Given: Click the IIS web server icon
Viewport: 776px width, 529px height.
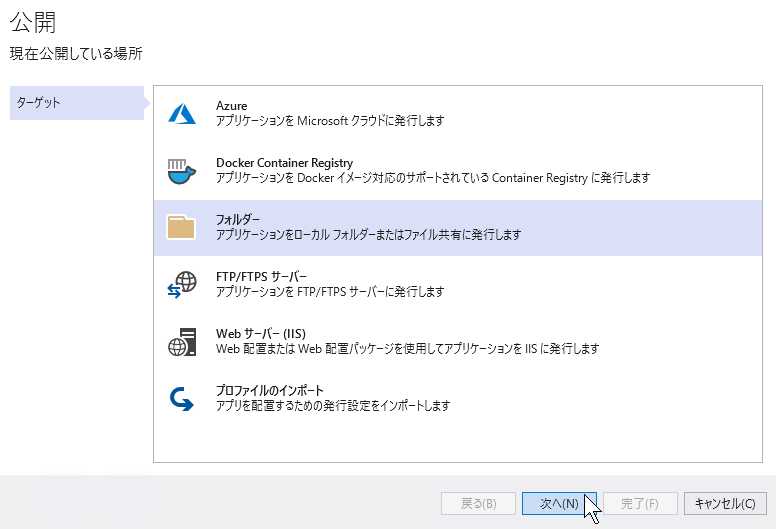Looking at the screenshot, I should point(182,342).
